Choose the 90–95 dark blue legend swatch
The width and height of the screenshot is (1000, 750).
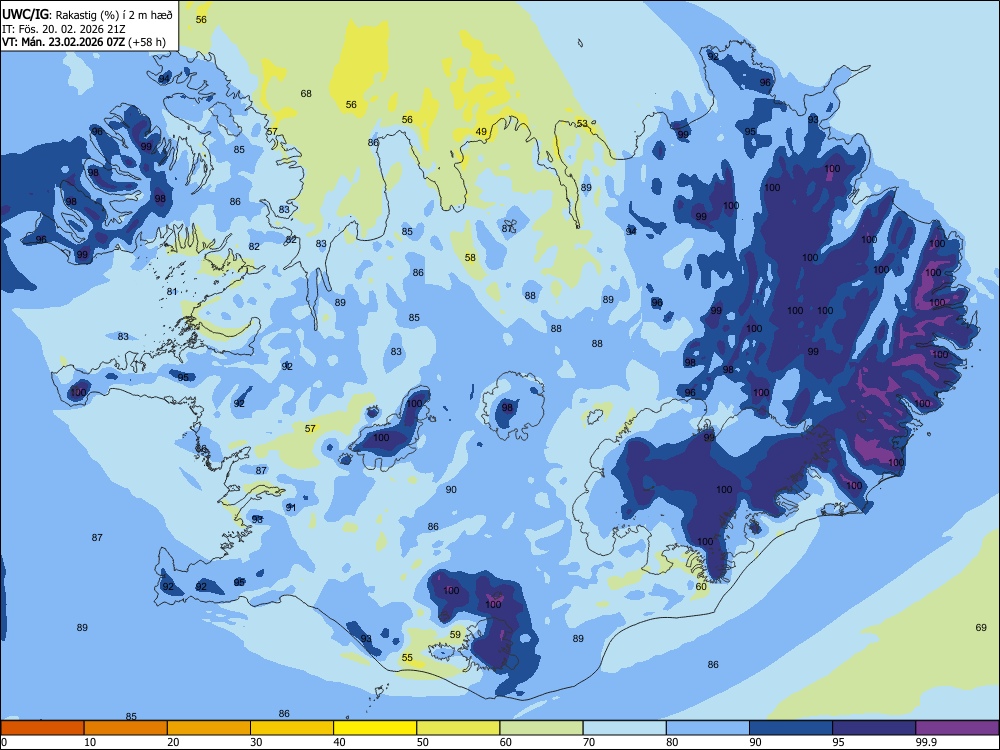791,728
